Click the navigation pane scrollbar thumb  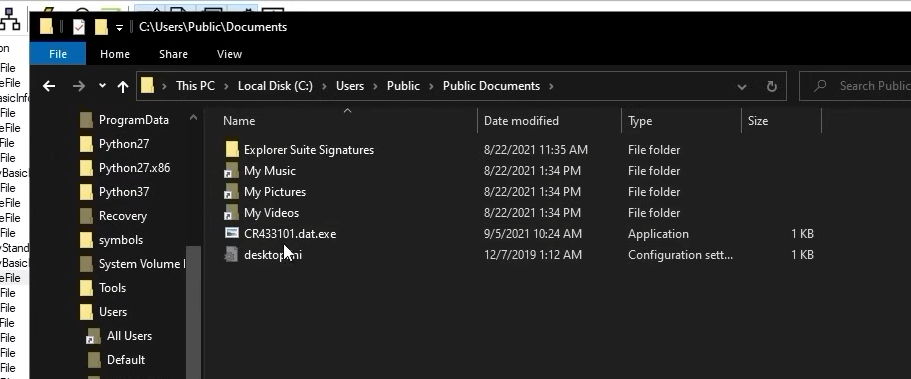tap(193, 311)
